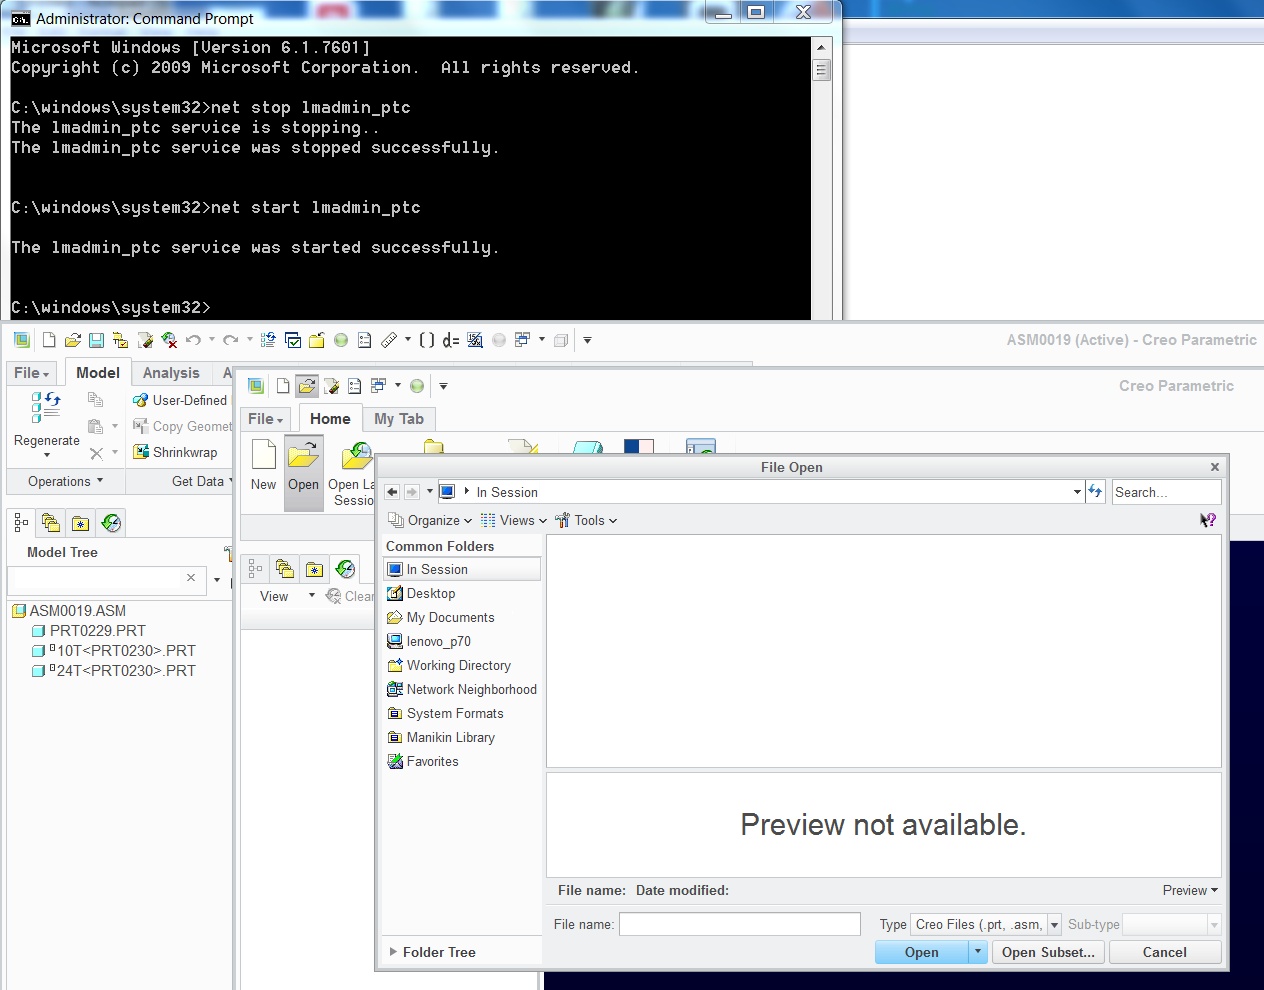Screen dimensions: 1264x990
Task: Click the New file icon on the Home tab
Action: 262,463
